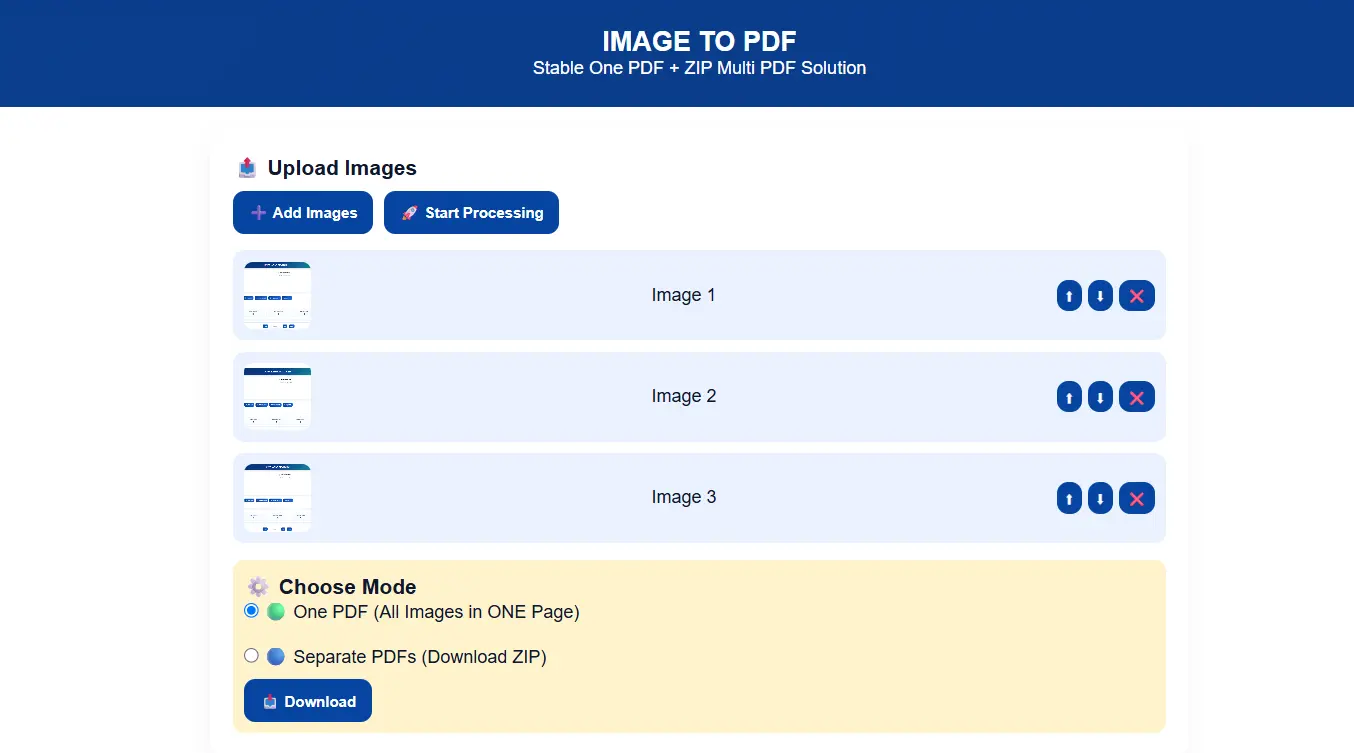Click the blue circle icon by Separate PDFs

[276, 656]
